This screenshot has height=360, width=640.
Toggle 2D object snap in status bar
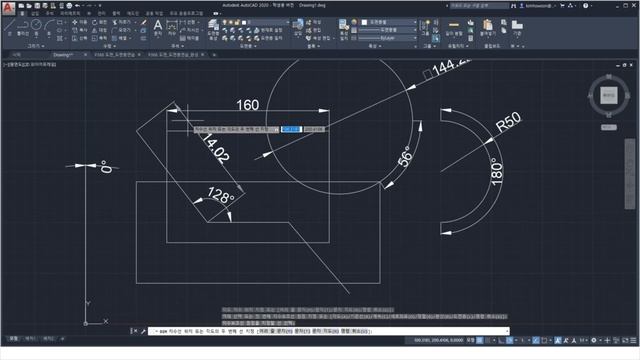click(x=544, y=340)
